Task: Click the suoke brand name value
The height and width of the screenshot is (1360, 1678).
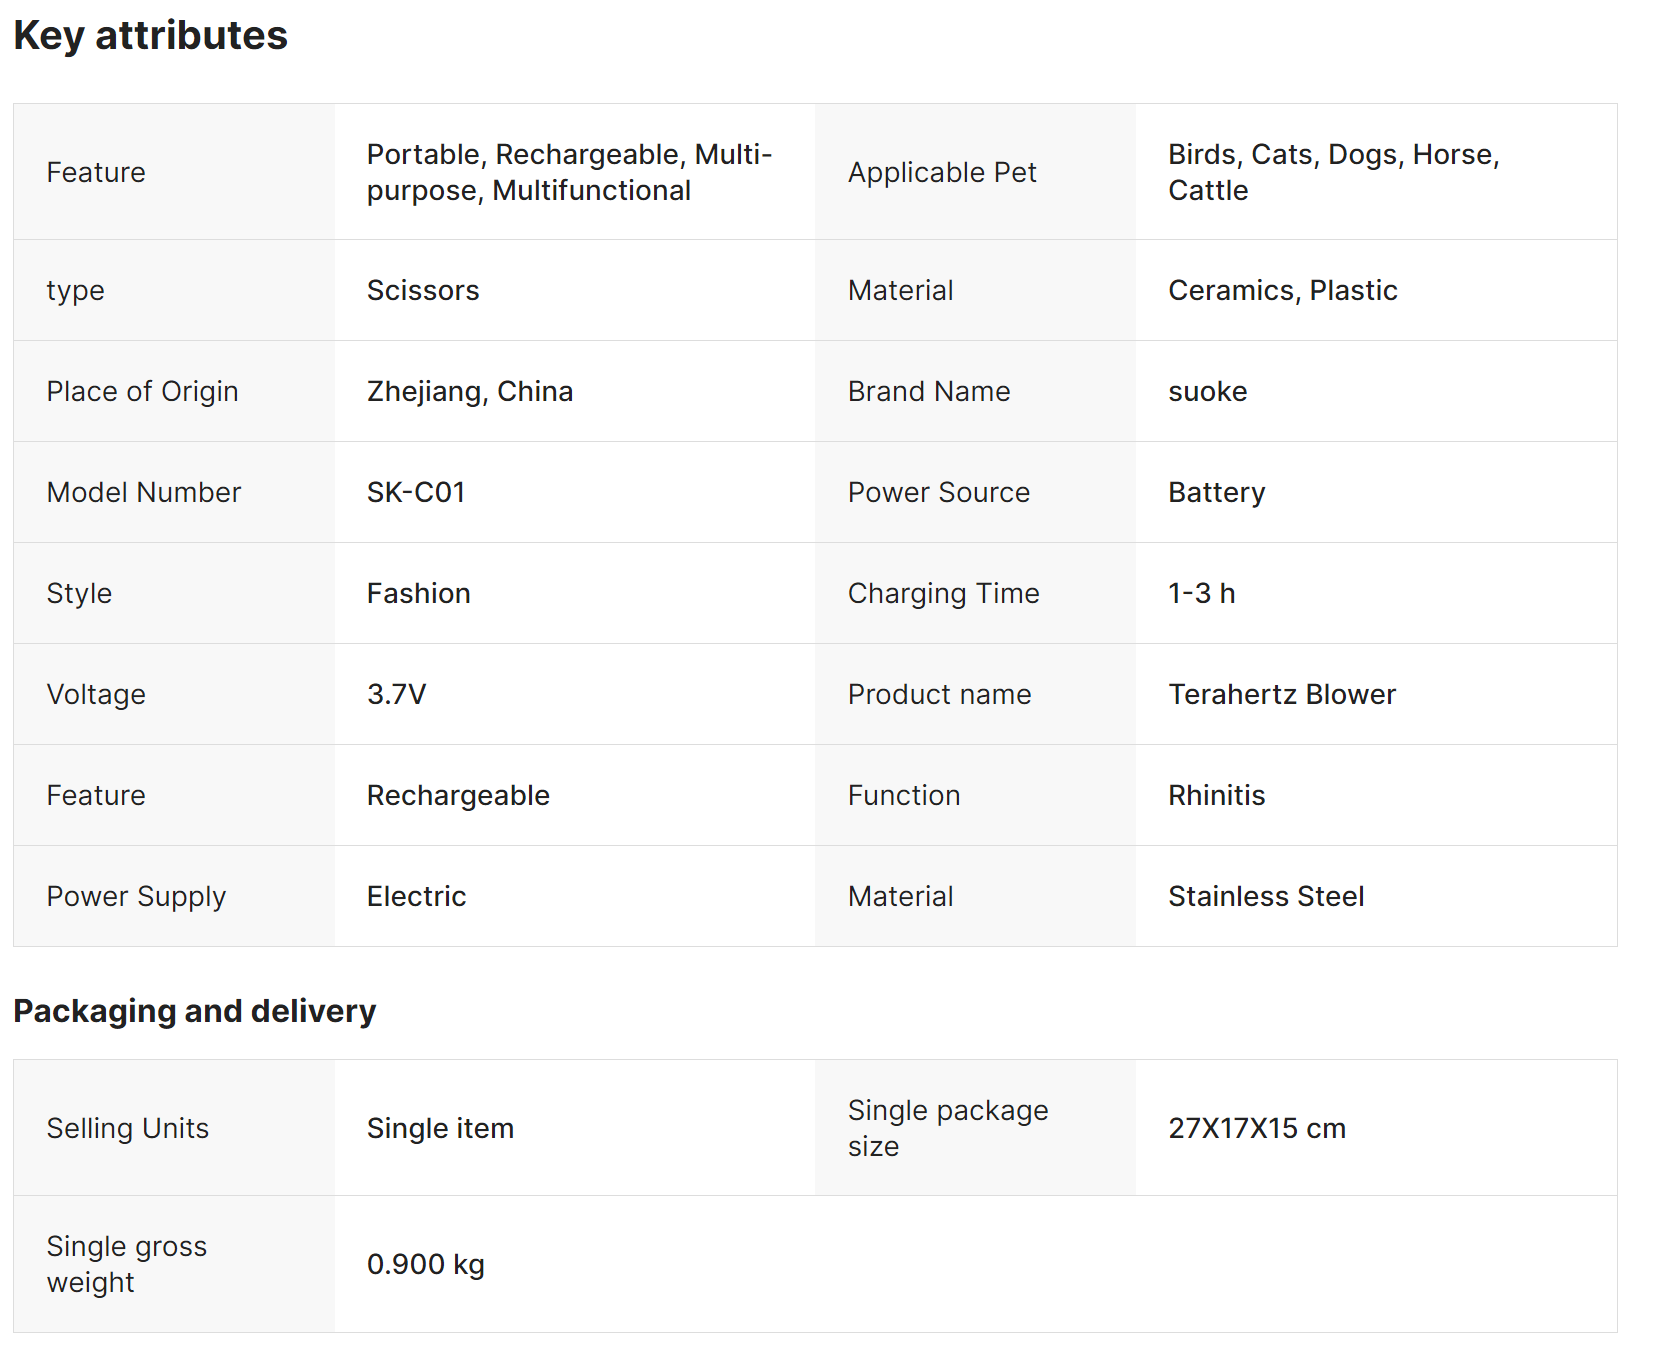Action: pos(1207,391)
